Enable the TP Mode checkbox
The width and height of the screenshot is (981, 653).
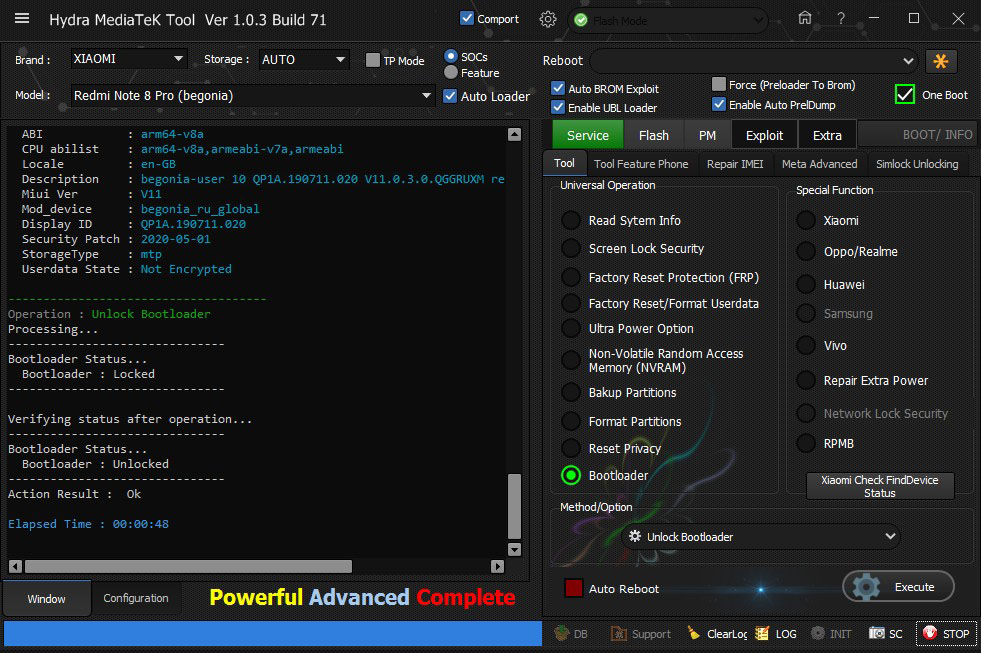(373, 60)
